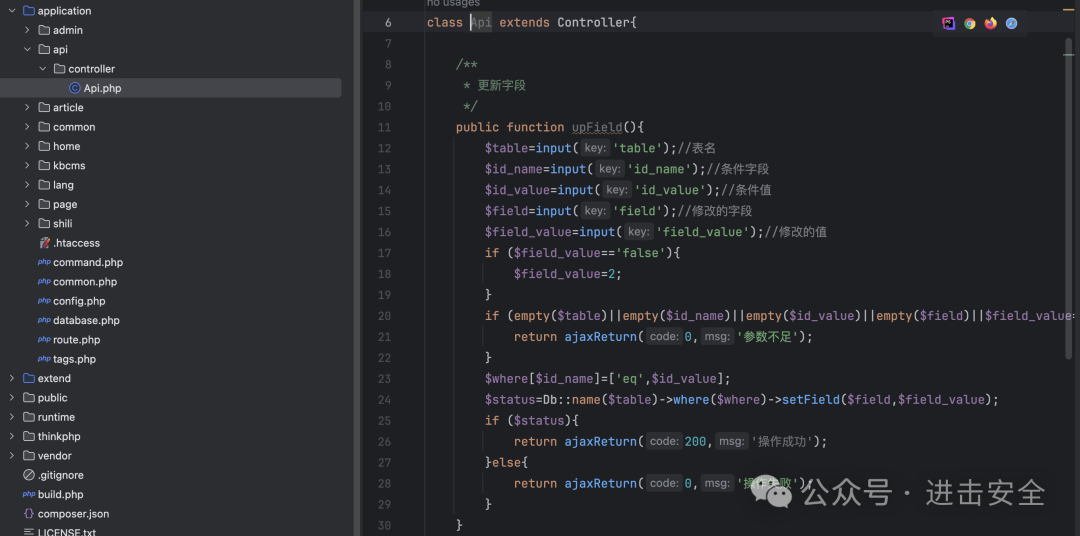Click line number 11 in gutter

click(384, 127)
